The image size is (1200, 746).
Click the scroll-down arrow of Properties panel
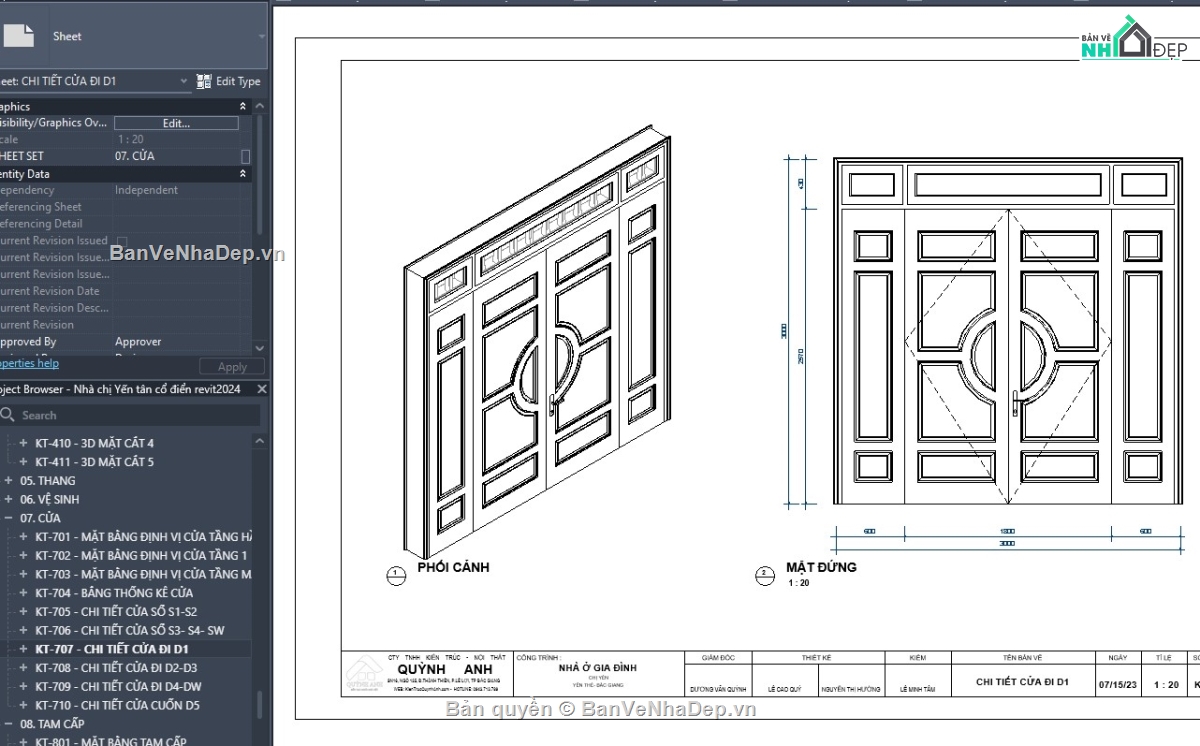pos(260,347)
